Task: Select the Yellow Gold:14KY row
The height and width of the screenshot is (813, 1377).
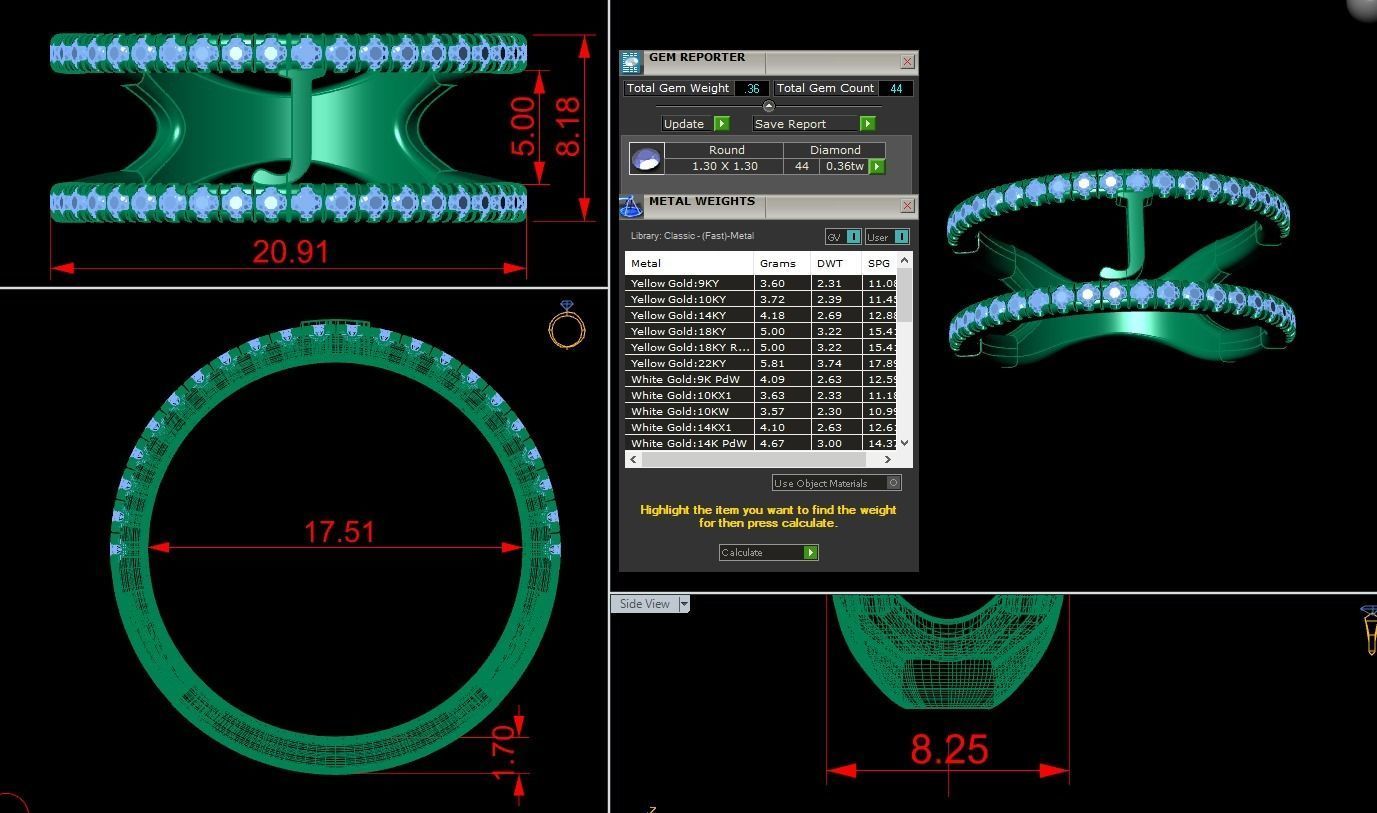Action: [761, 315]
